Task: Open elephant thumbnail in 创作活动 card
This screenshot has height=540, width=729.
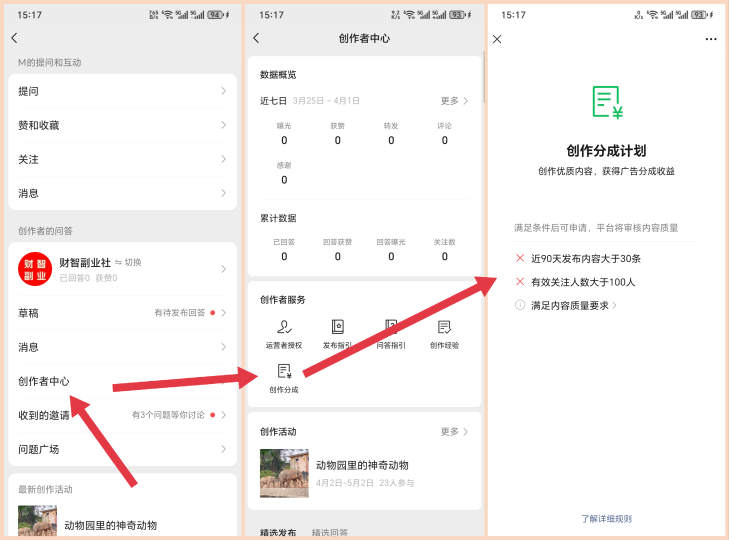Action: click(284, 473)
